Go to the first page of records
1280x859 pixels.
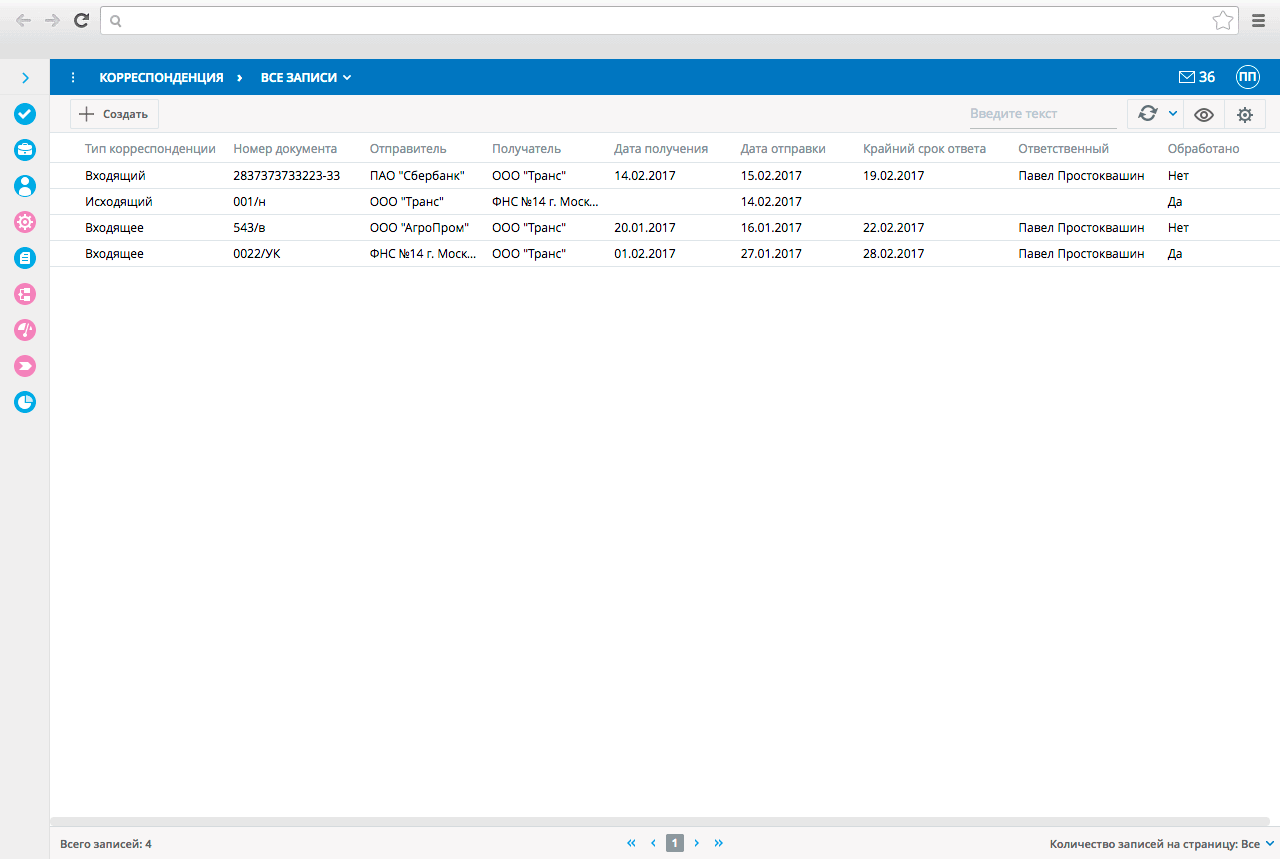coord(632,843)
